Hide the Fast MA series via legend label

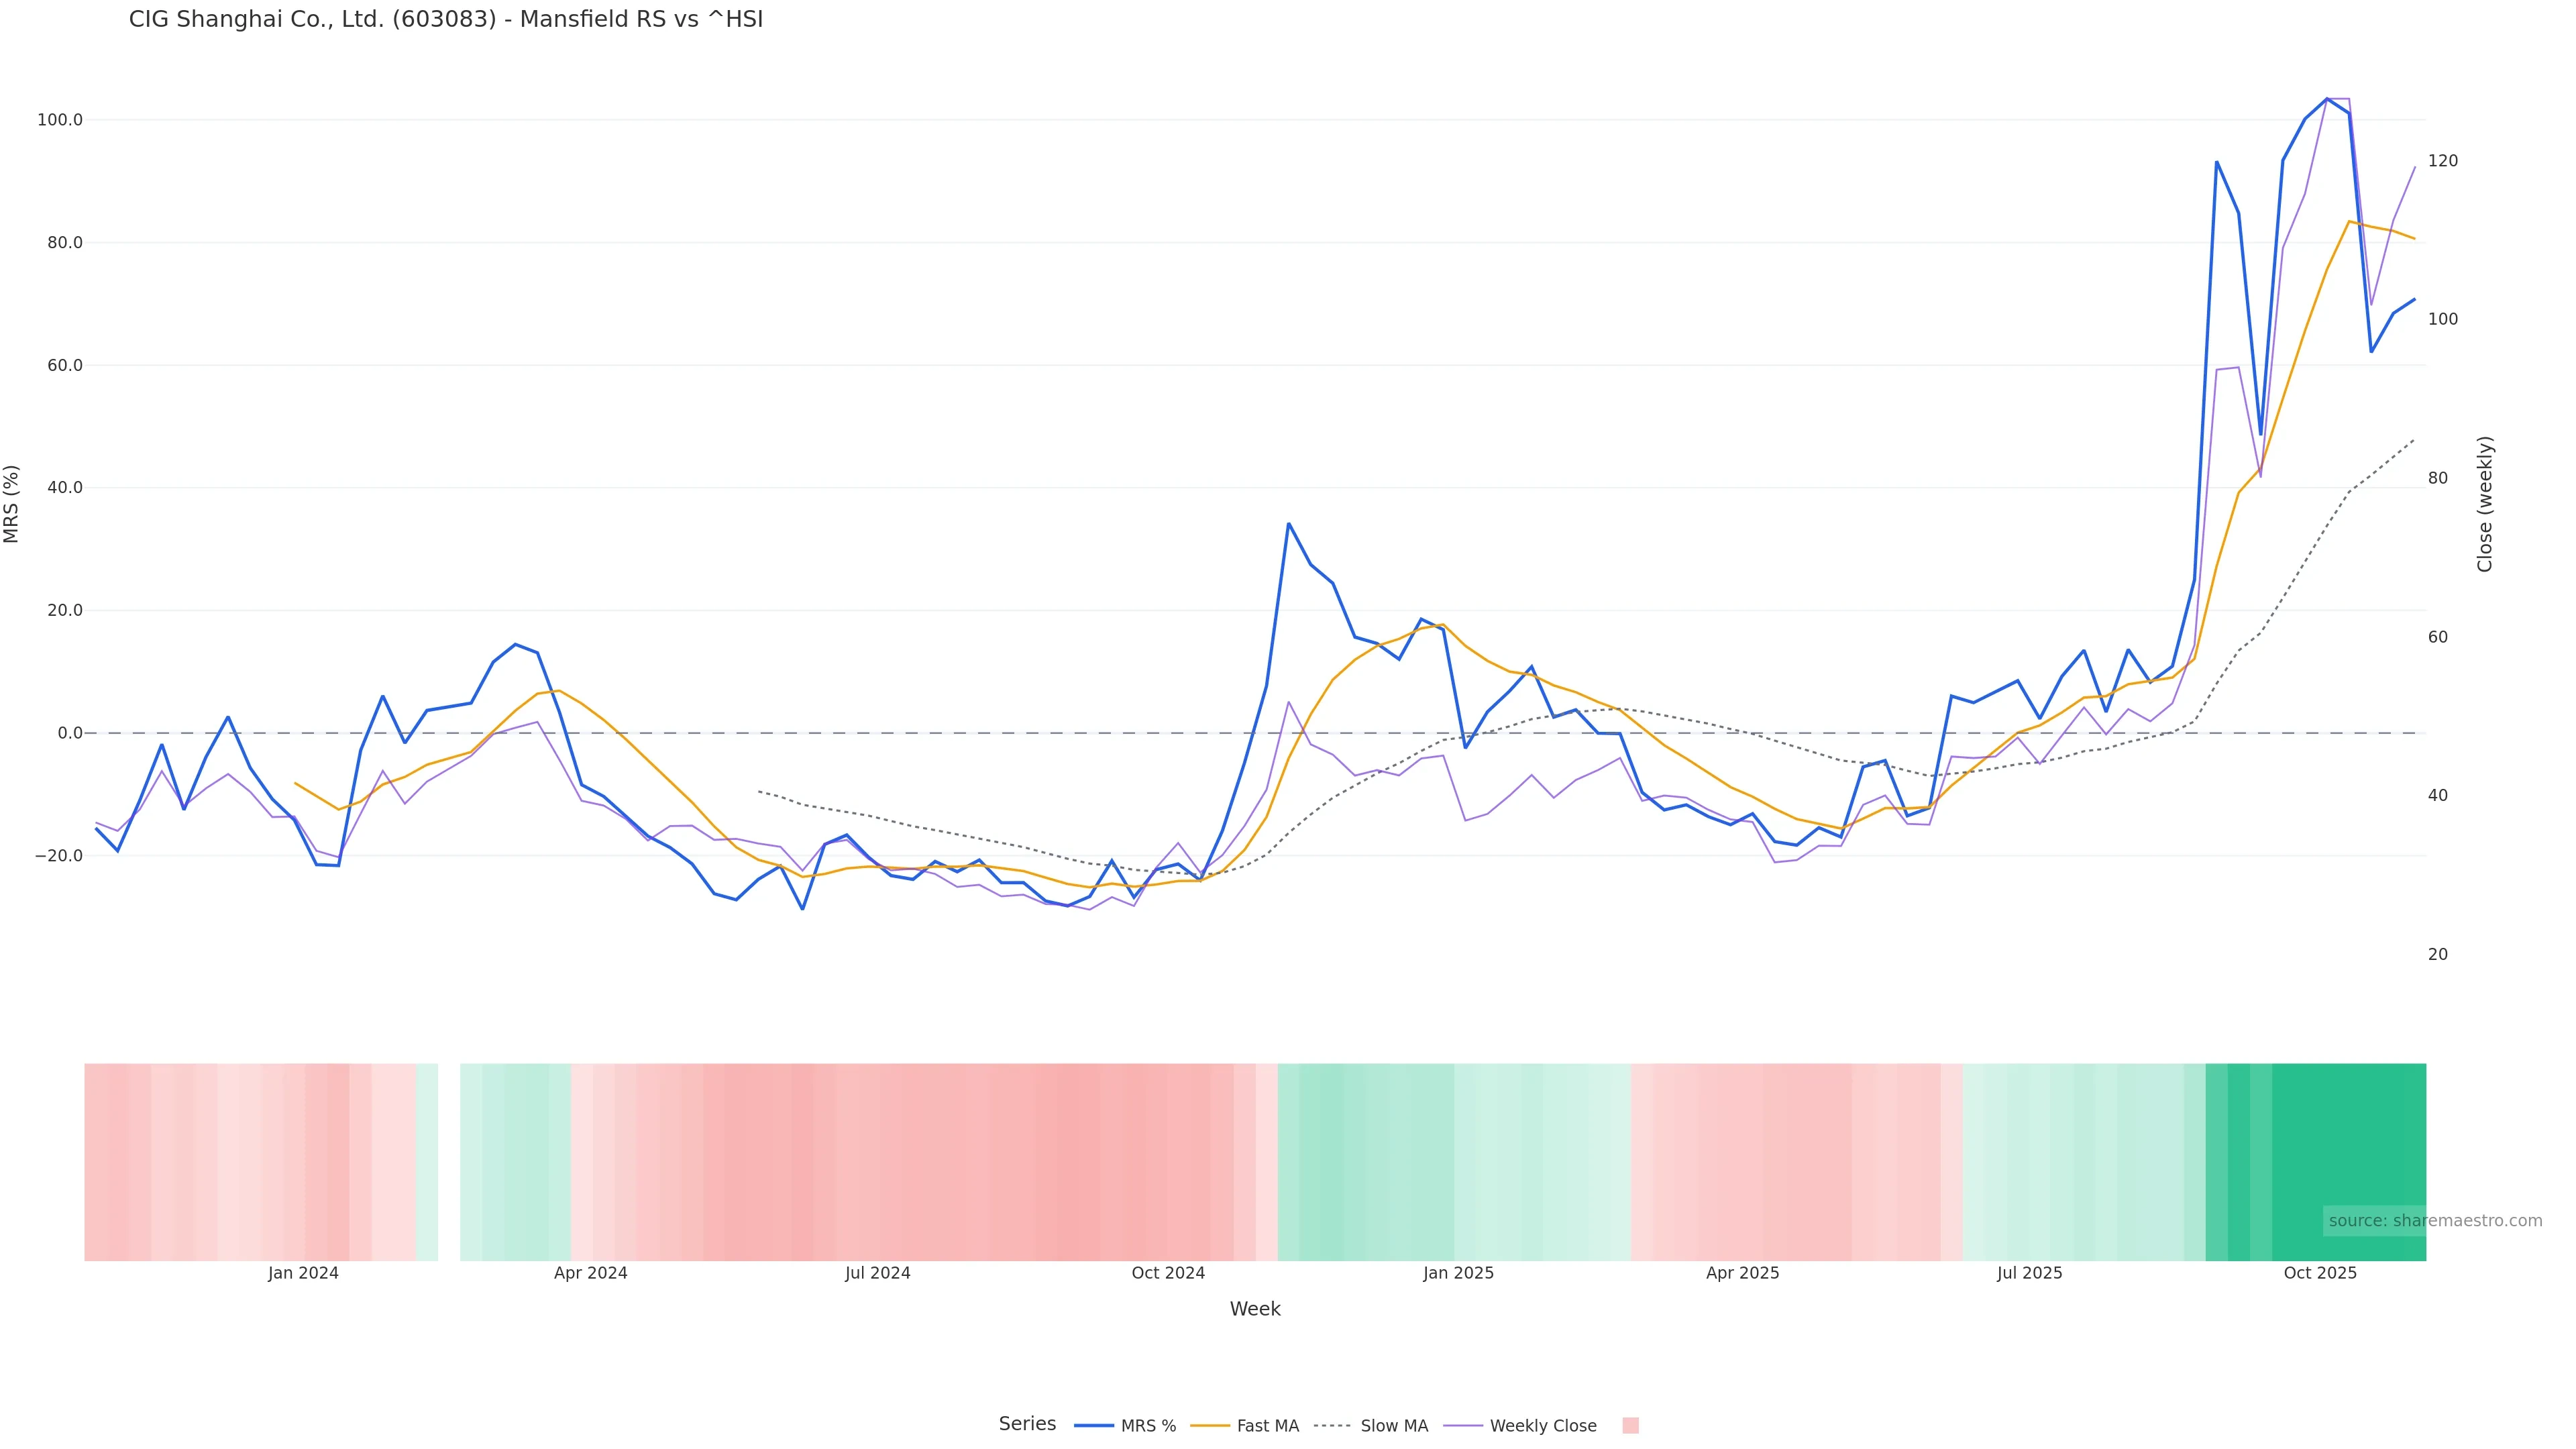coord(1267,1426)
